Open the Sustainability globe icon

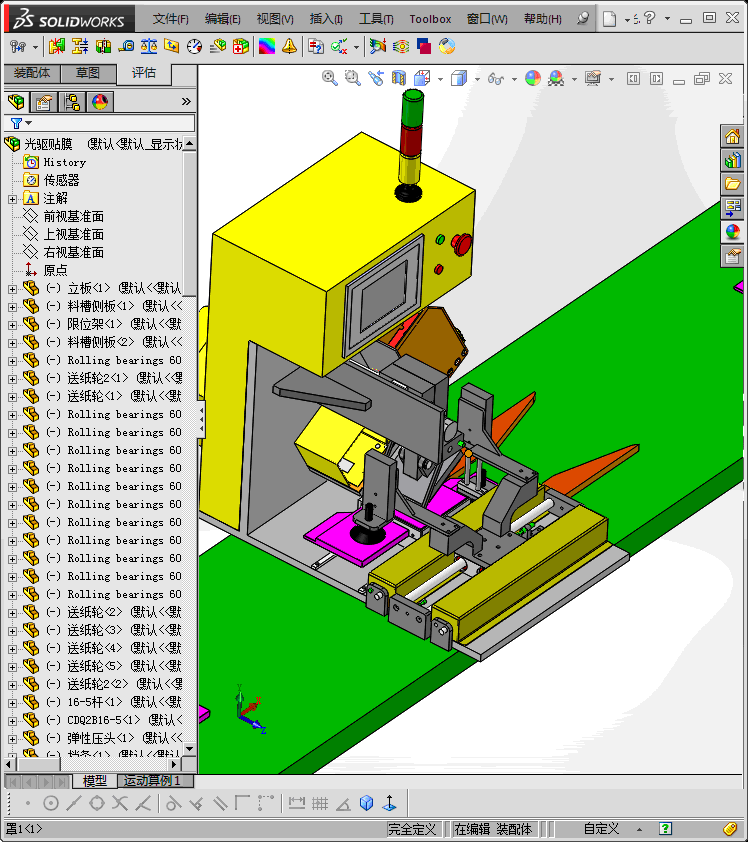coord(447,47)
